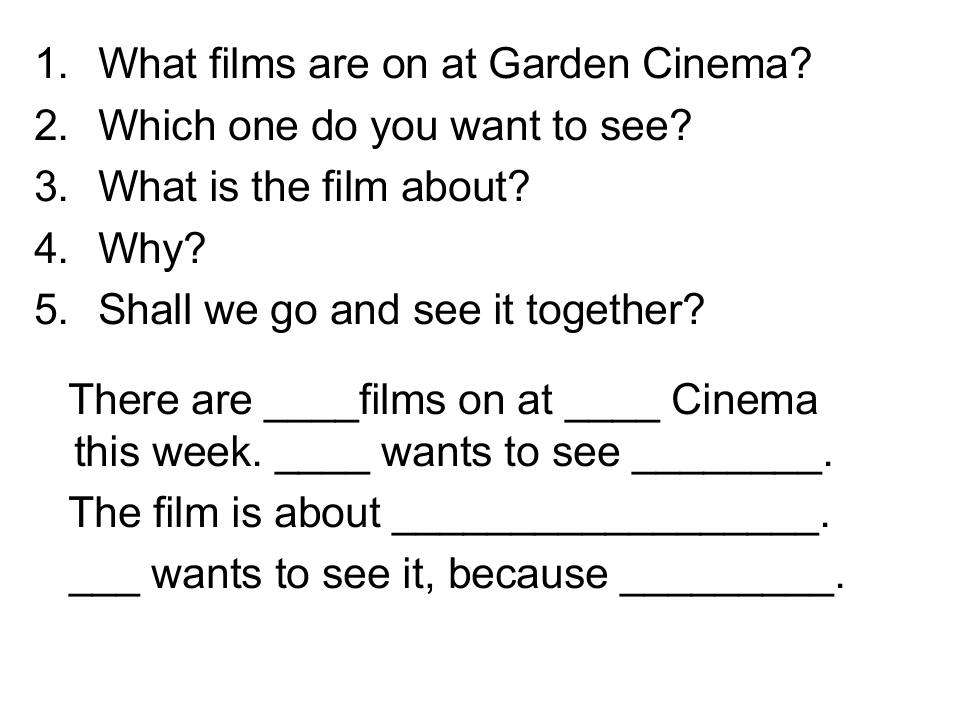Click the question "What is the film about?"
This screenshot has height=720, width=960.
[x=312, y=187]
